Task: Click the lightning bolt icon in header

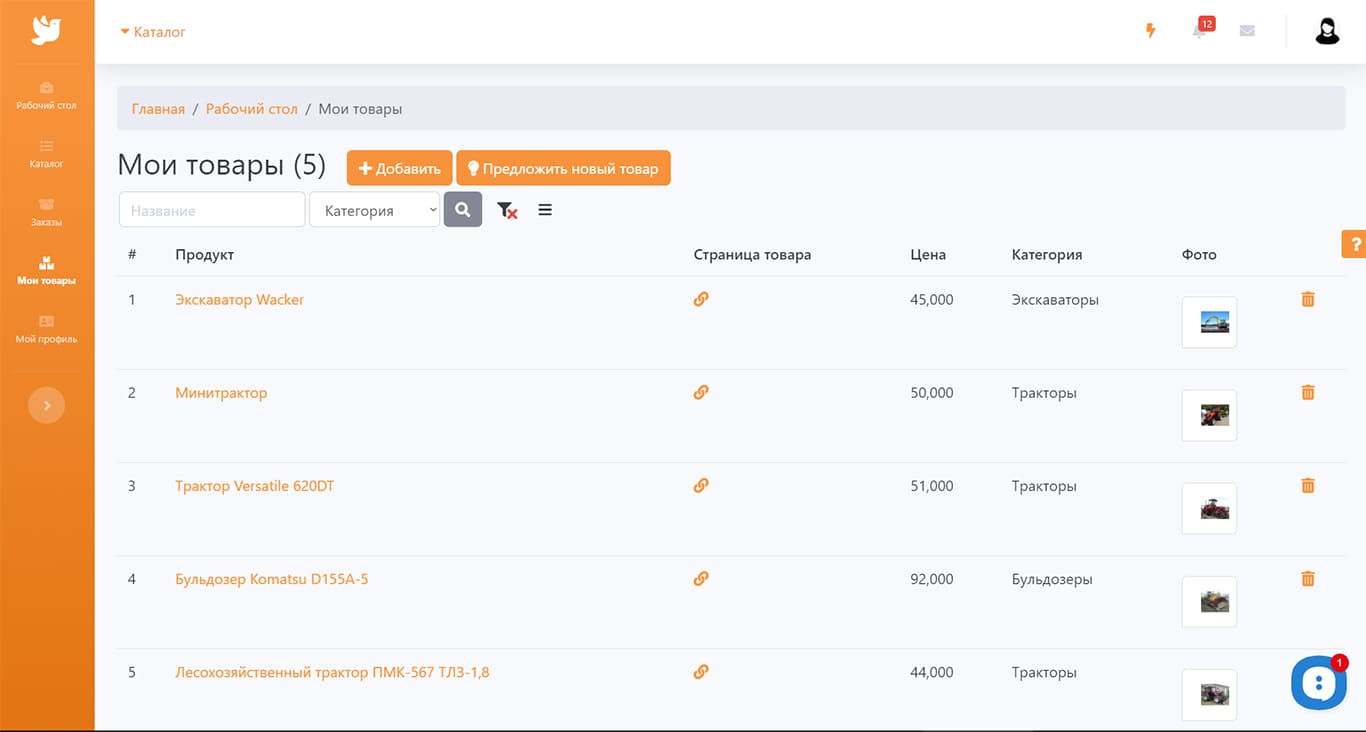Action: (x=1150, y=31)
